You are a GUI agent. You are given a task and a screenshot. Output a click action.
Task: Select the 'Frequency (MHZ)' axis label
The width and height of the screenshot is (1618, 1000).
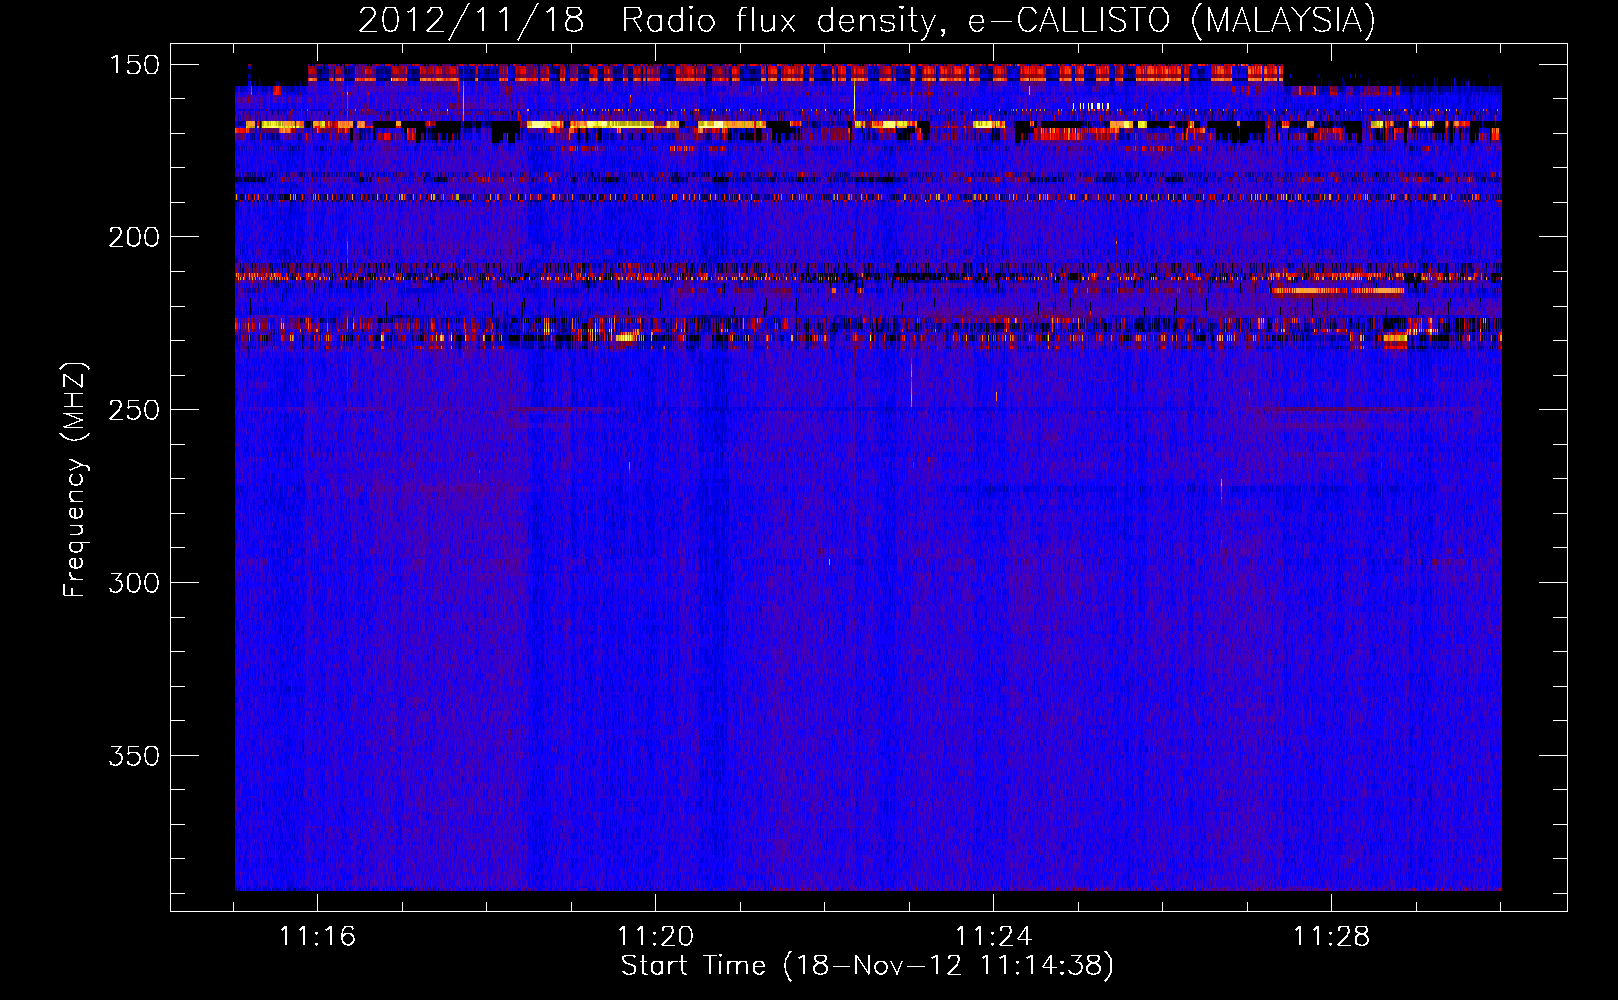[x=74, y=480]
